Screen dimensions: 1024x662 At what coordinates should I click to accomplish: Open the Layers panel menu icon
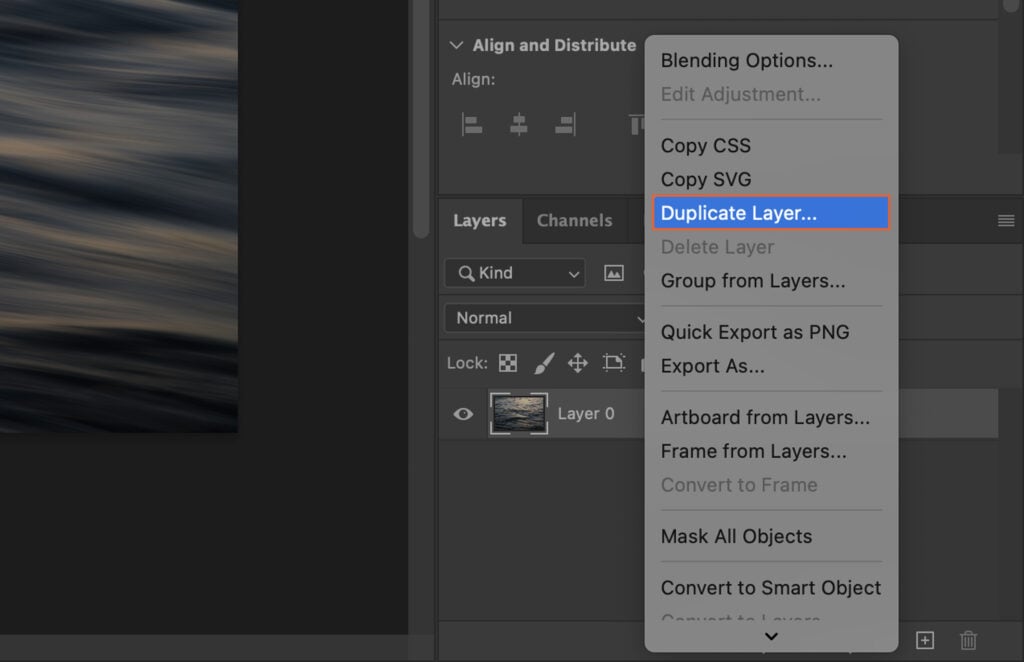(1006, 220)
